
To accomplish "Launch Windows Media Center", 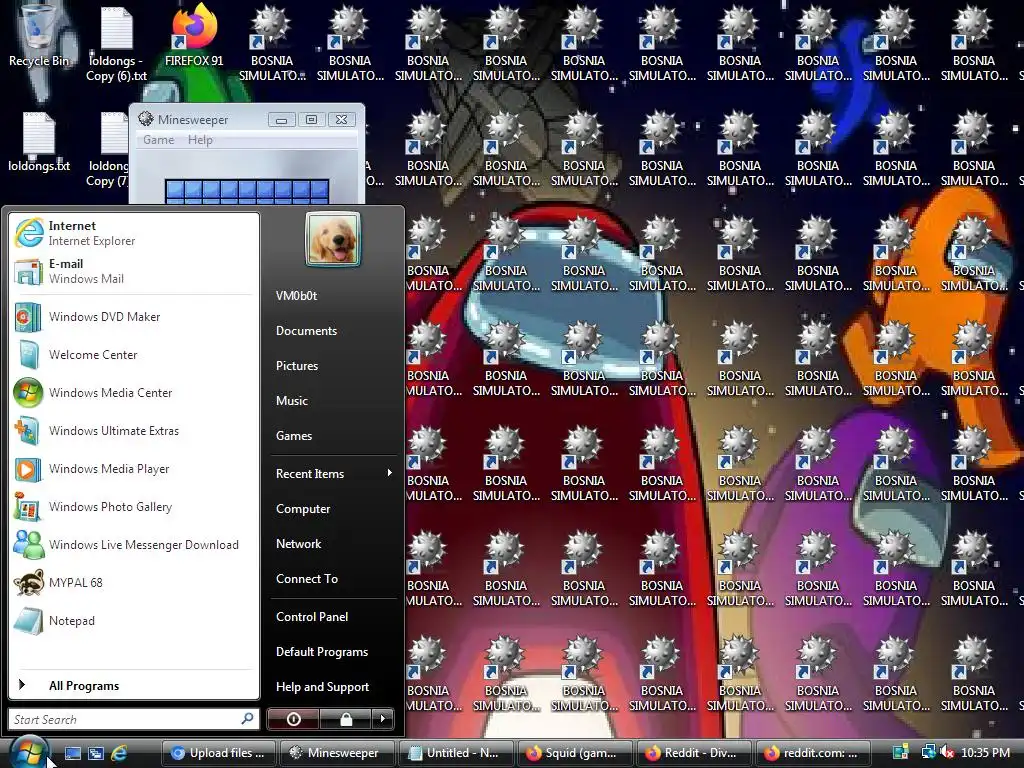I will [134, 392].
